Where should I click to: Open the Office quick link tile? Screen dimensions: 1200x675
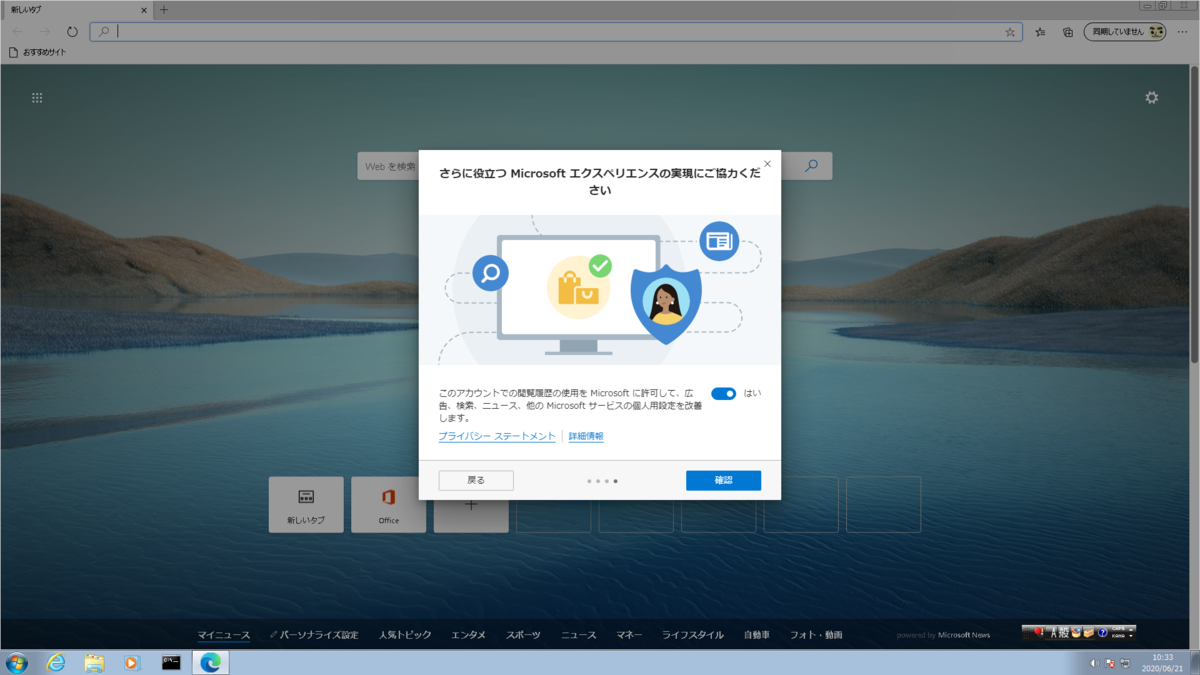[388, 505]
